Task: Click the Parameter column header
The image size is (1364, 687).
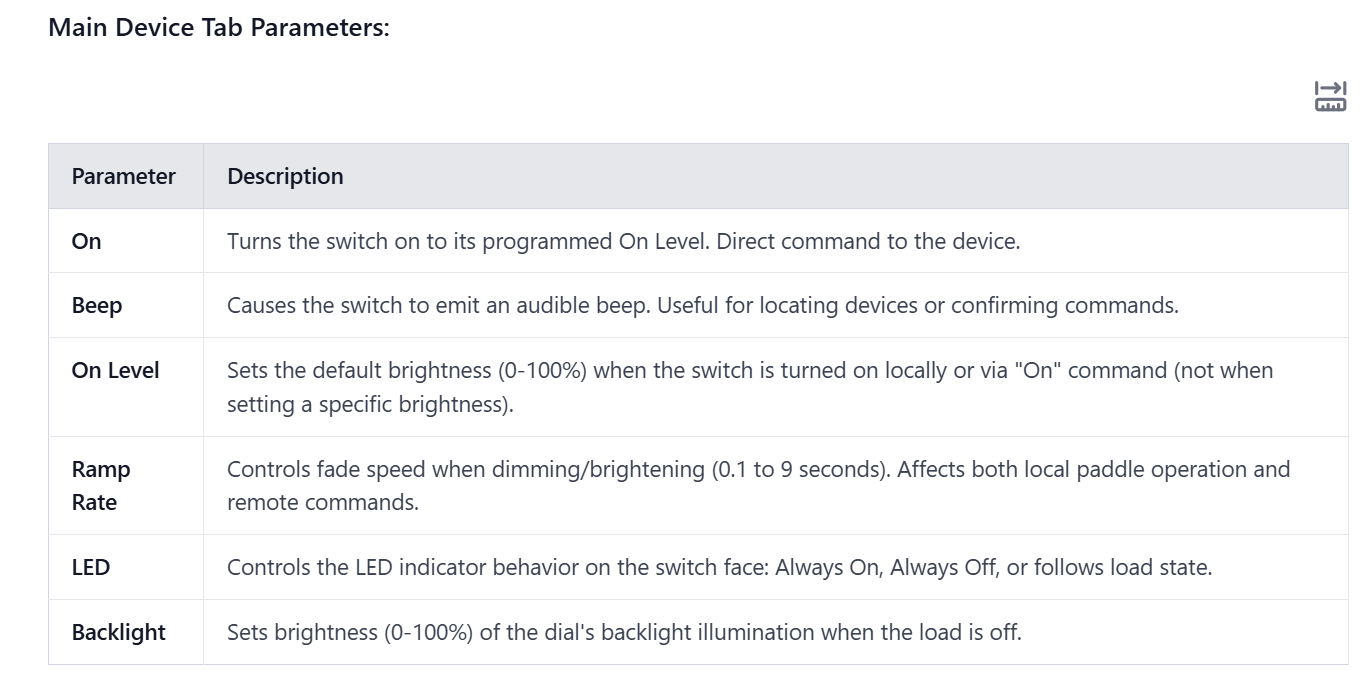Action: tap(123, 177)
